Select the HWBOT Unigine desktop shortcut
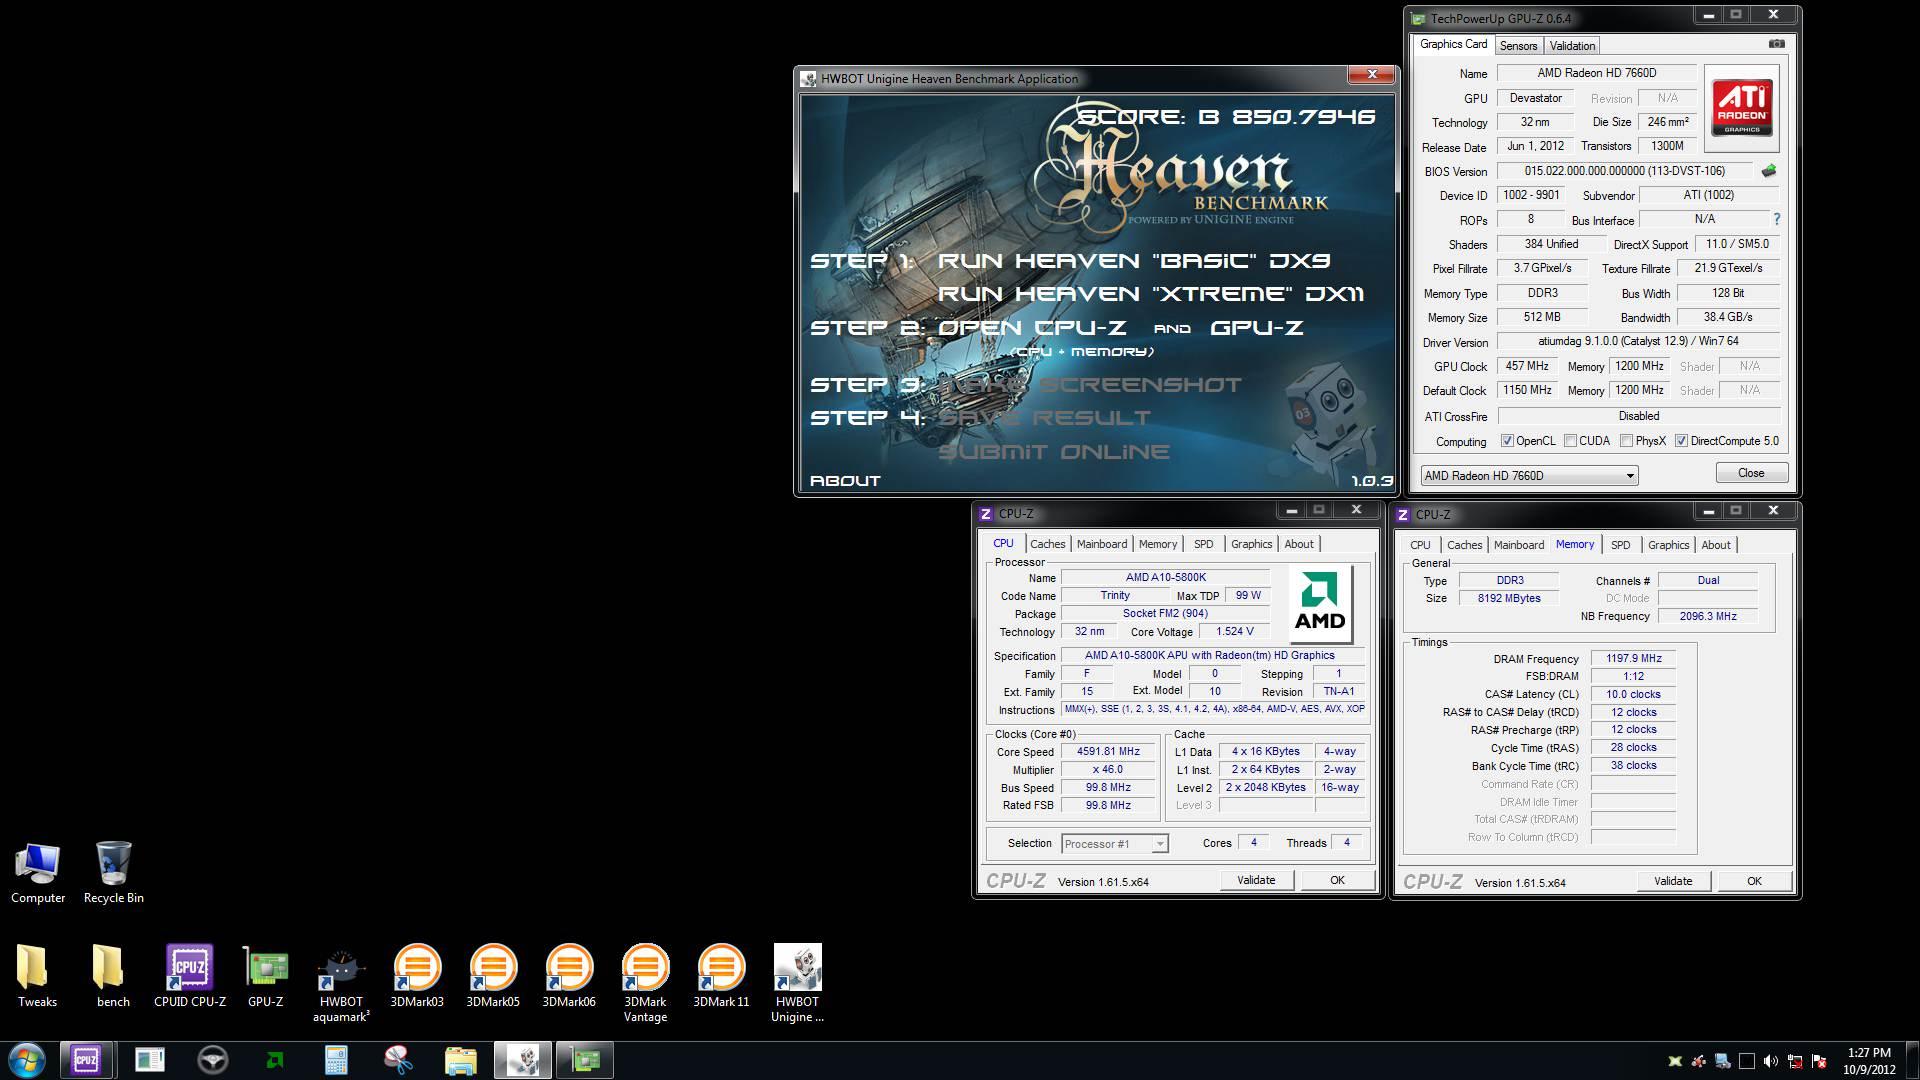Viewport: 1920px width, 1080px height. (x=797, y=984)
